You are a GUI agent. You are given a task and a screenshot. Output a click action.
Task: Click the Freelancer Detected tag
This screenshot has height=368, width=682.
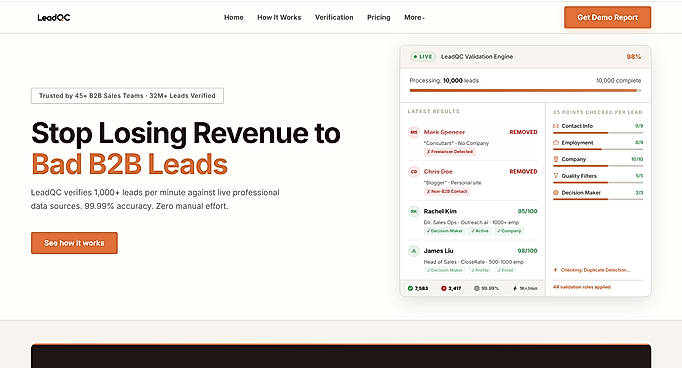point(450,152)
